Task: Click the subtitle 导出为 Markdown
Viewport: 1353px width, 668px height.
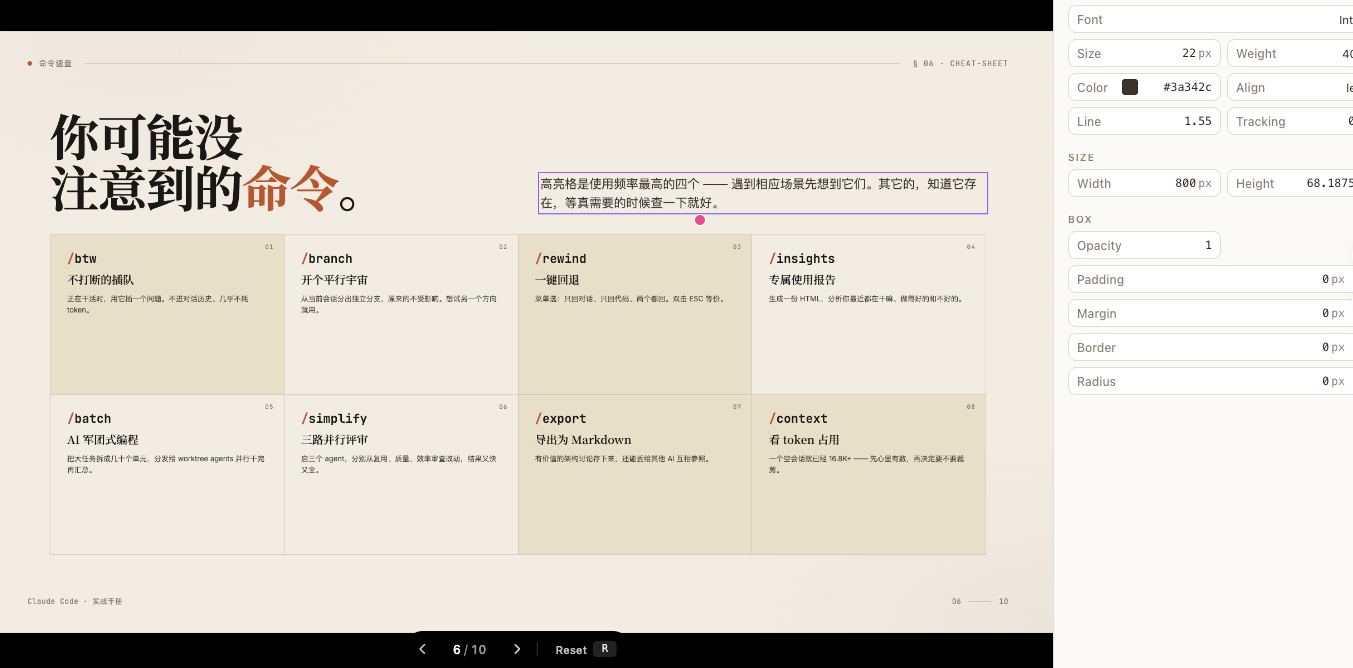Action: click(x=583, y=440)
